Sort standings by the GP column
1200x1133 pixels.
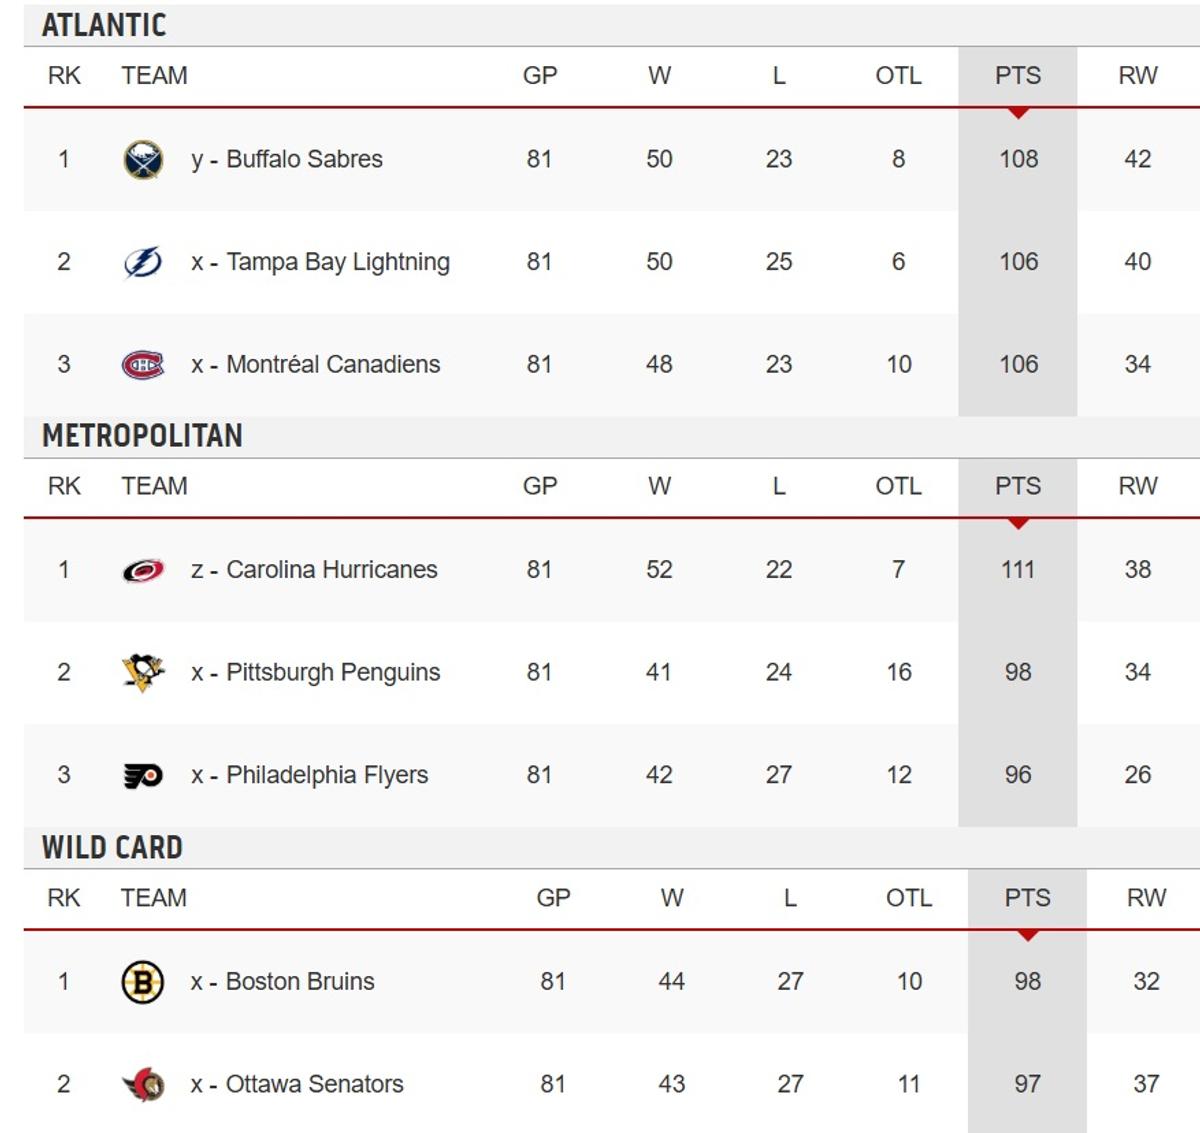tap(539, 75)
